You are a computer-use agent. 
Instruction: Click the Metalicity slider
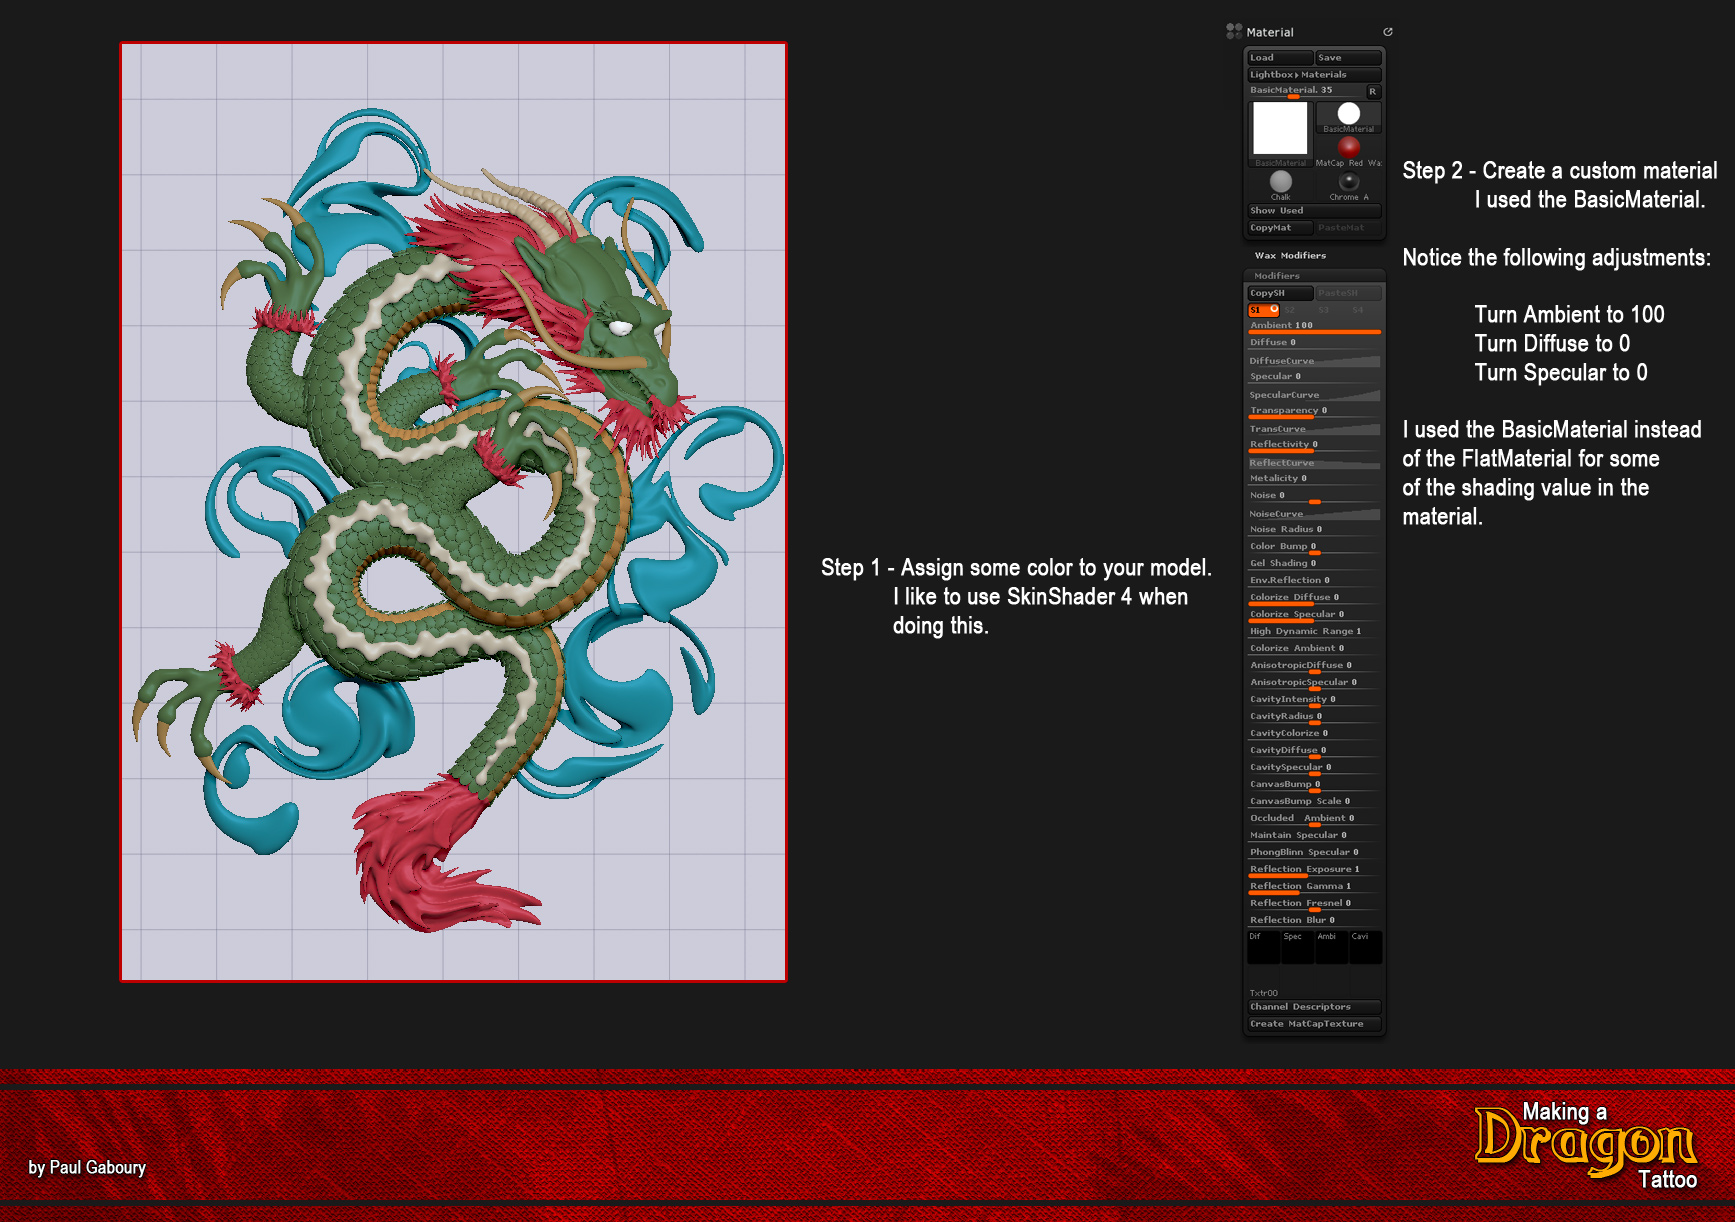click(x=1314, y=479)
